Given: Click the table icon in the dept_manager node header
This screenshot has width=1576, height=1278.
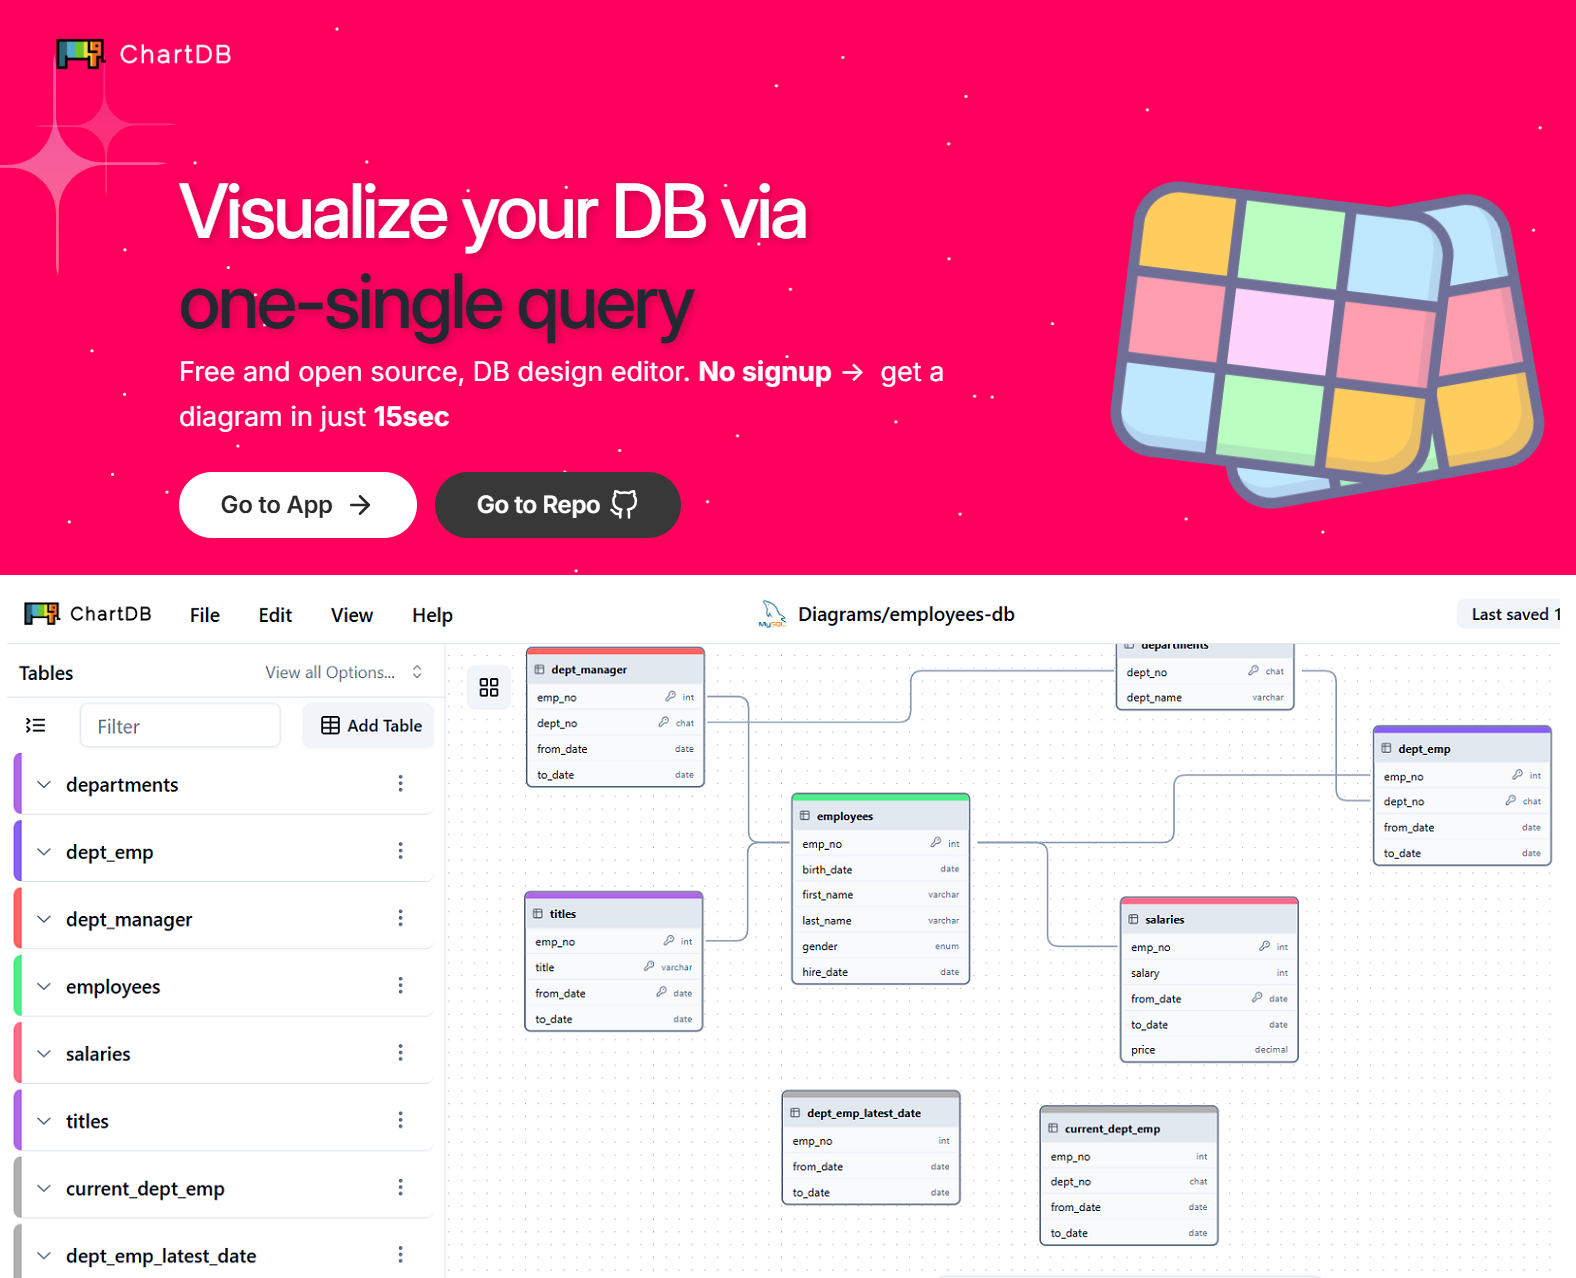Looking at the screenshot, I should click(x=540, y=670).
